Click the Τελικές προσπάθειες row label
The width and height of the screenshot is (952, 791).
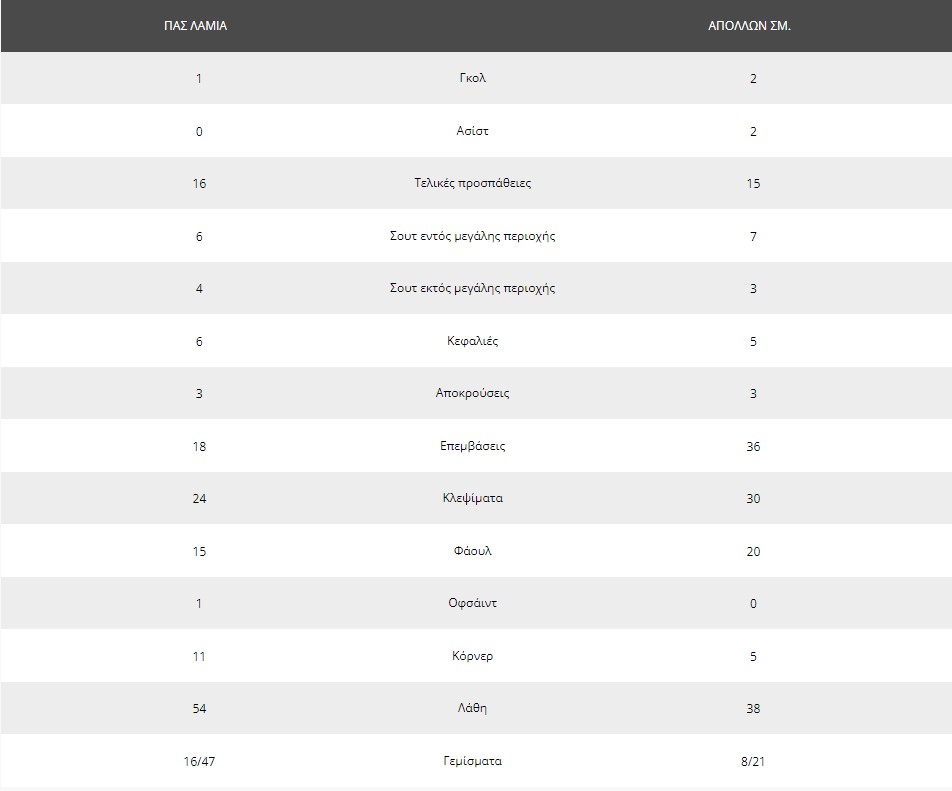pos(472,183)
